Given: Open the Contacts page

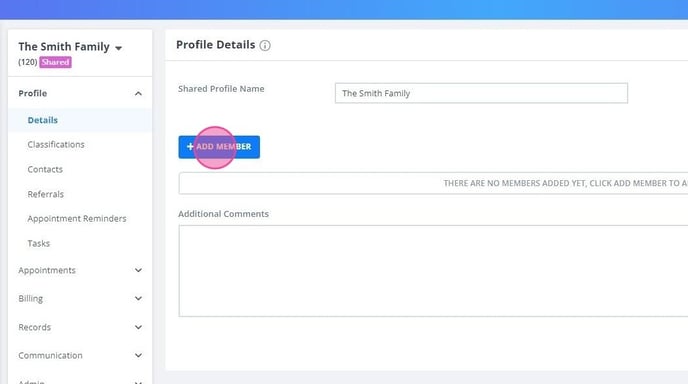Looking at the screenshot, I should coord(45,169).
